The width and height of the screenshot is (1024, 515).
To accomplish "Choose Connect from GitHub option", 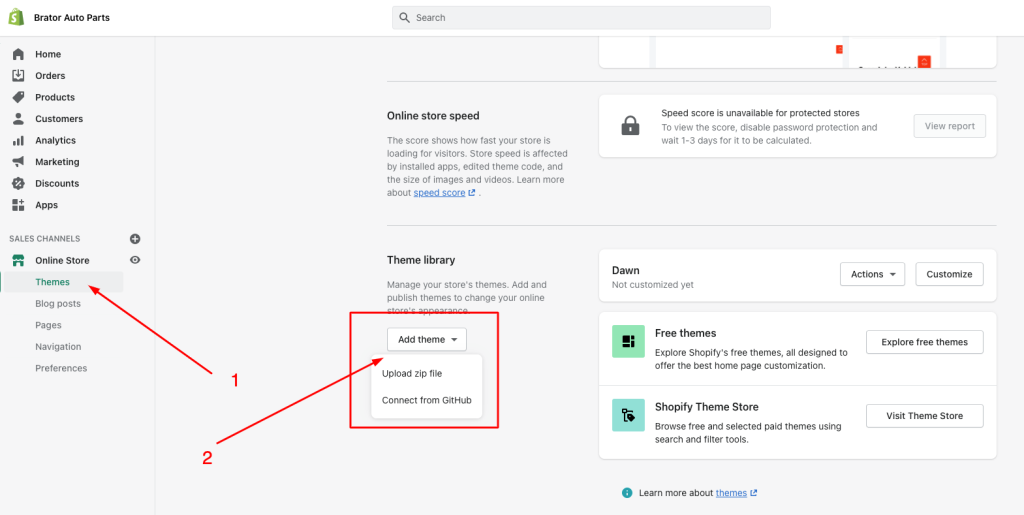I will tap(426, 400).
